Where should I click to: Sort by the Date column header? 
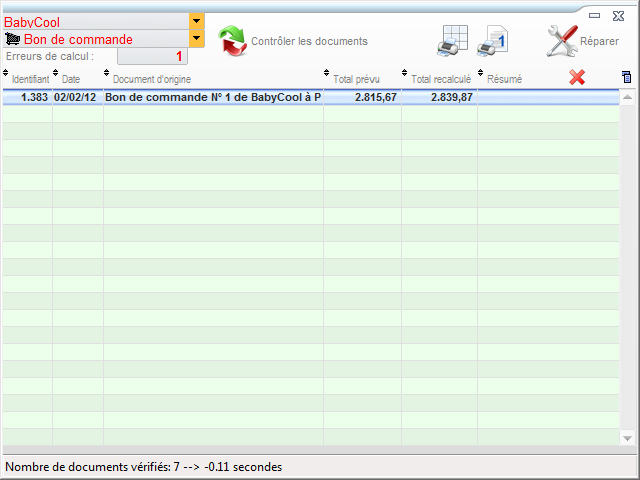72,79
